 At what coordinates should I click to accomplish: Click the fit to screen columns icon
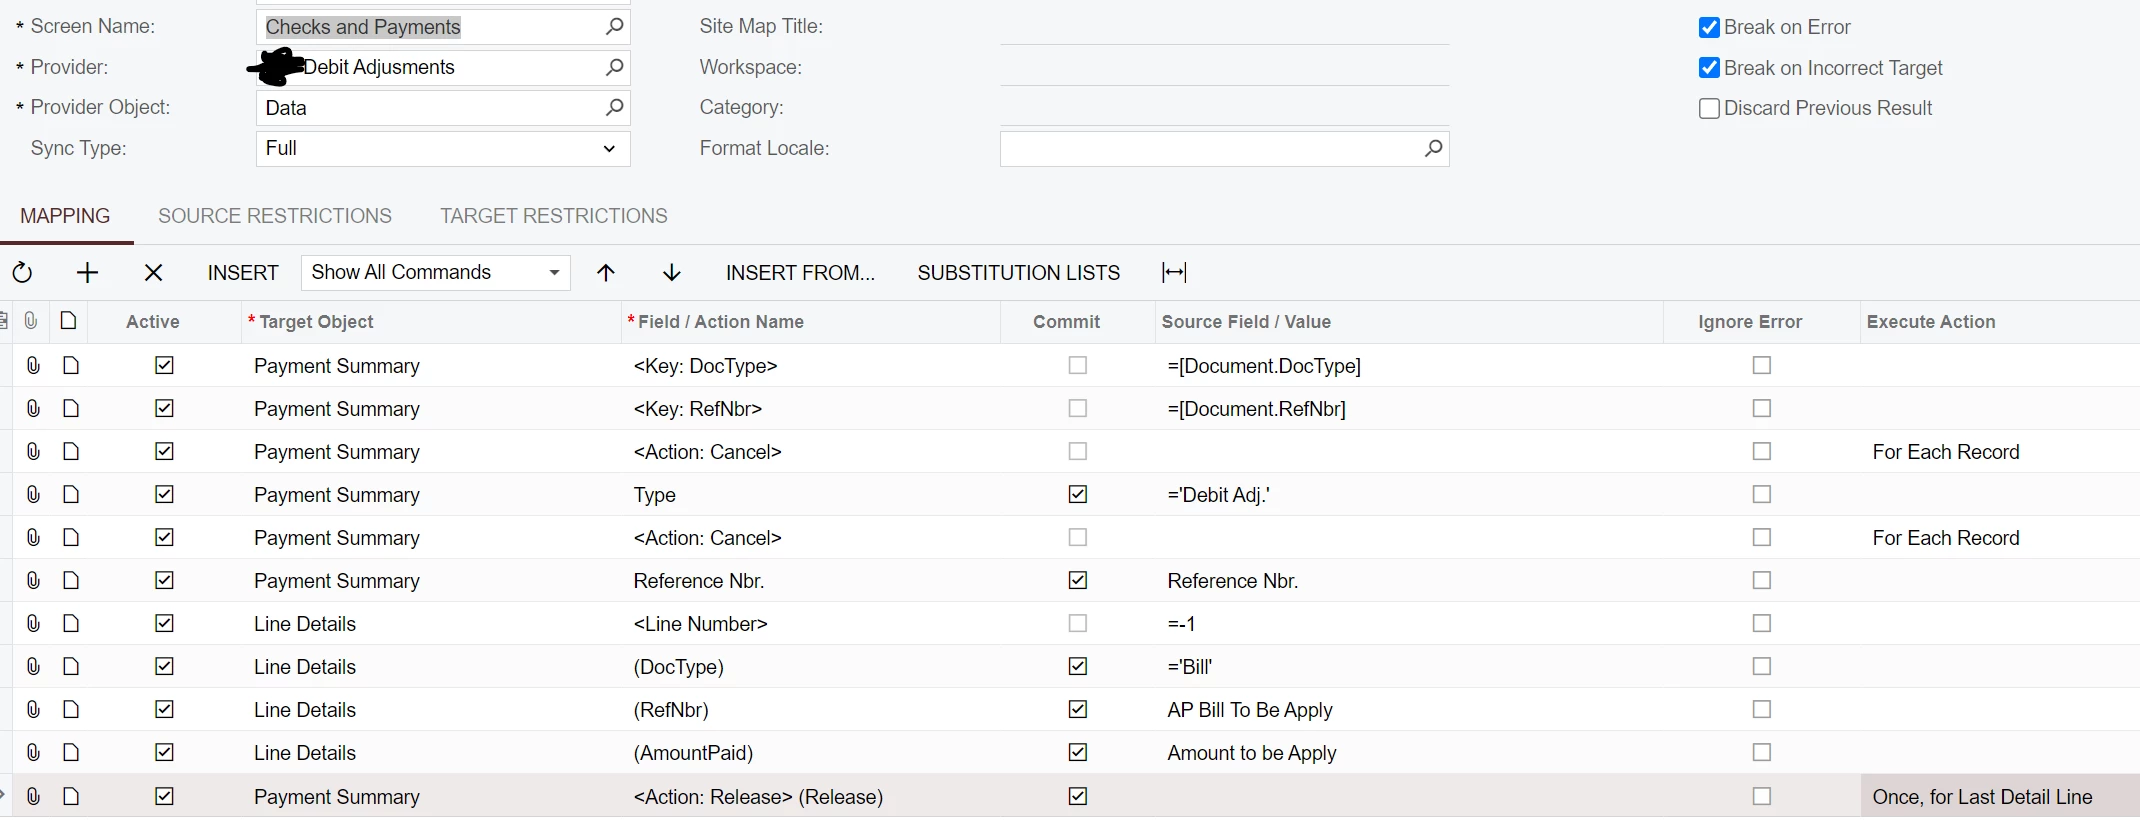(1174, 273)
